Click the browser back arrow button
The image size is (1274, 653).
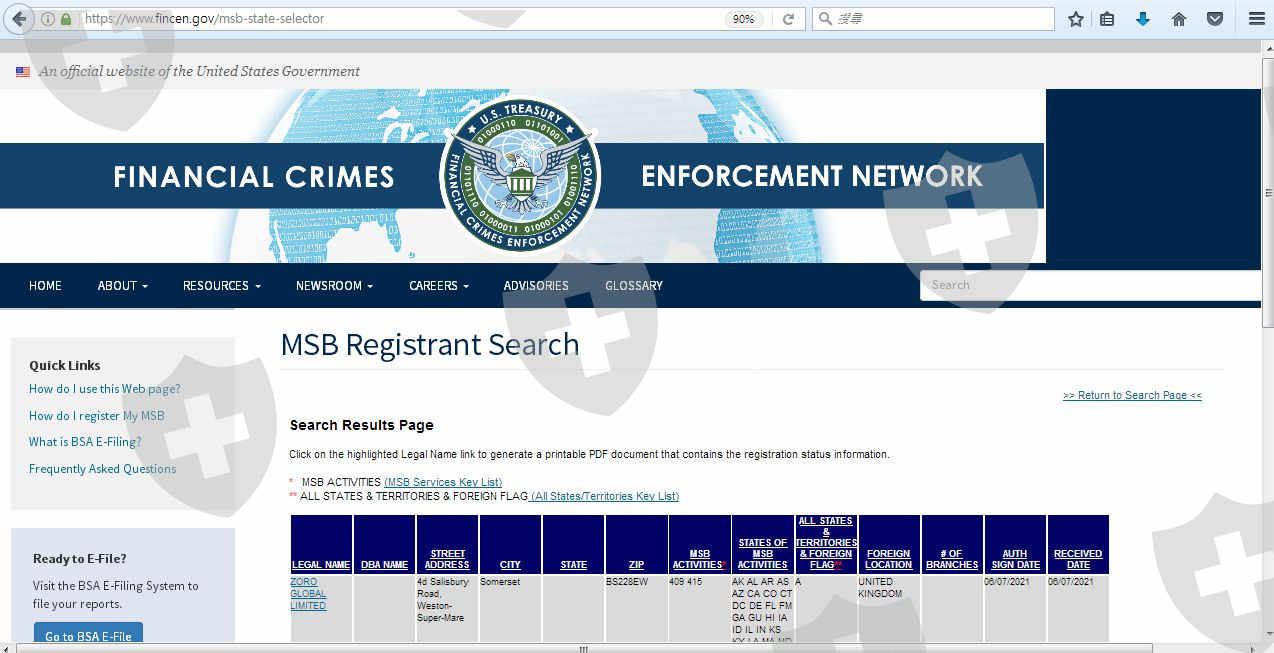19,19
